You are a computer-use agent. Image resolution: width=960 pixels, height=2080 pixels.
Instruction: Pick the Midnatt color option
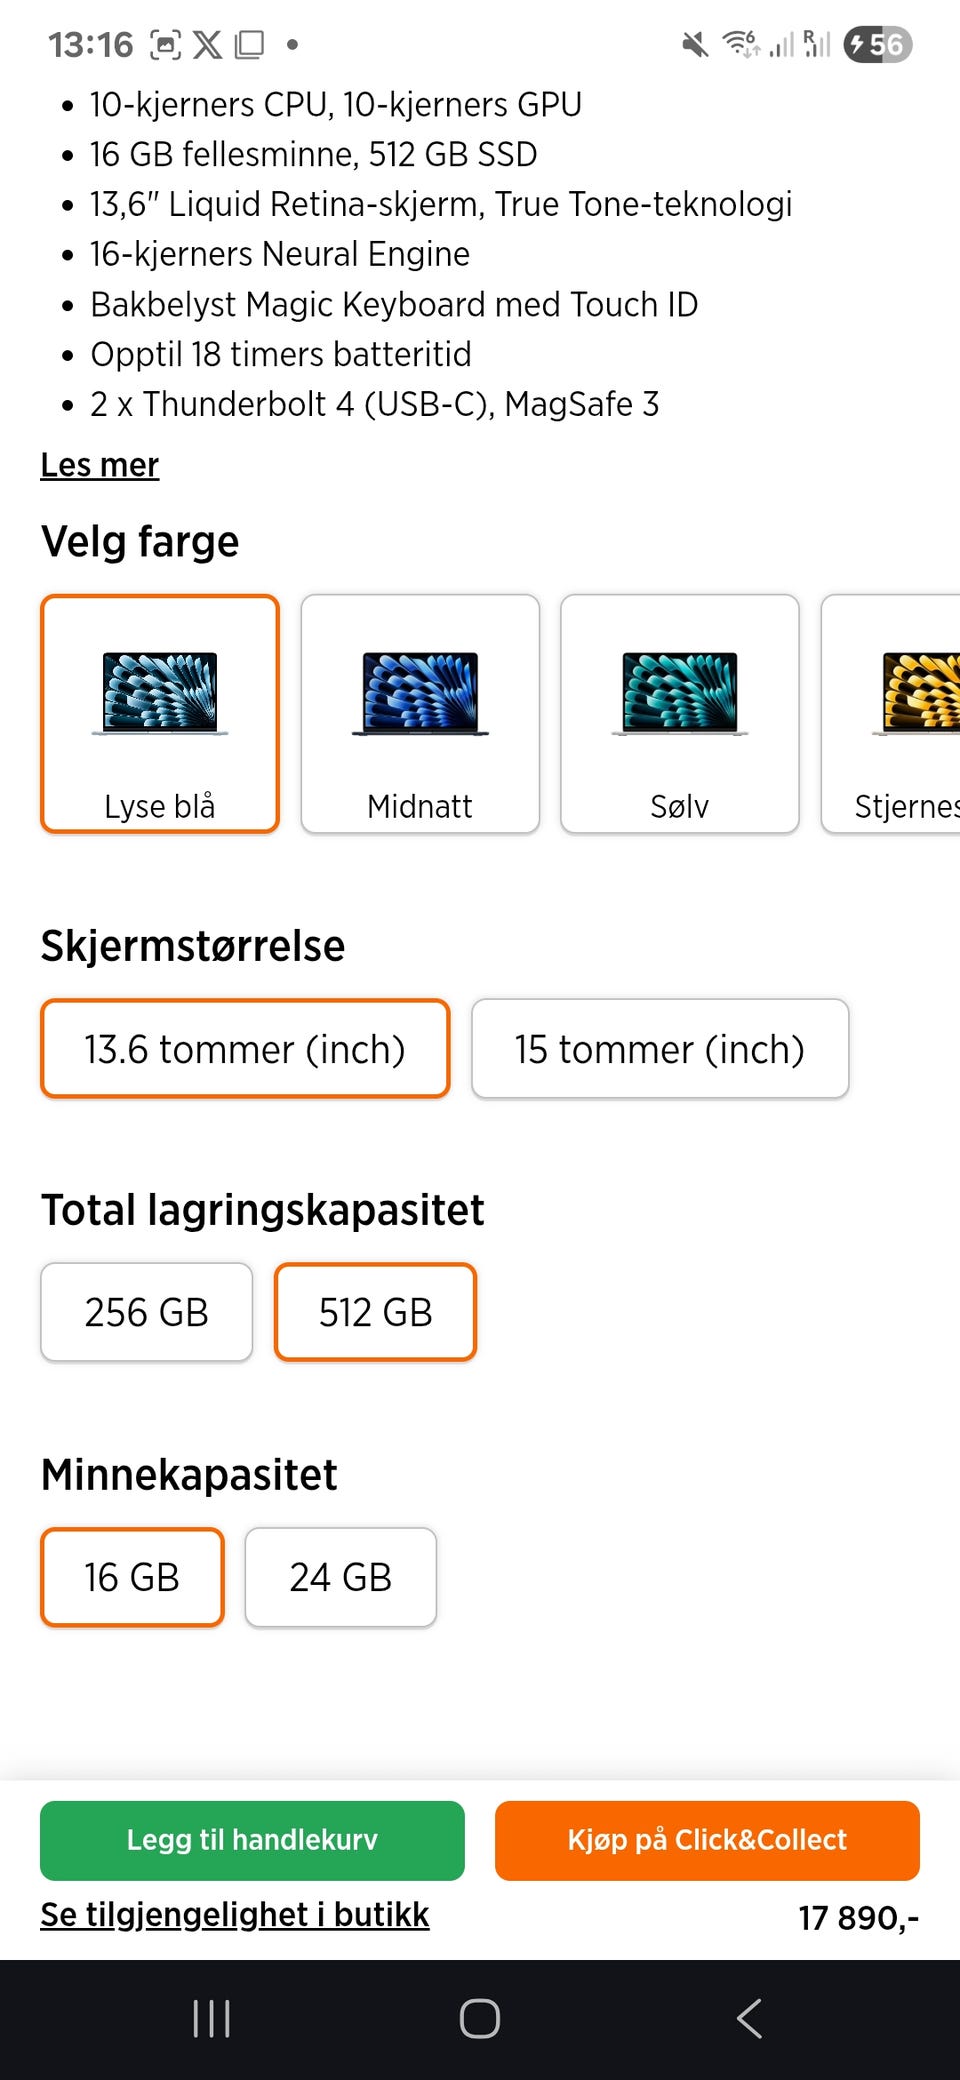420,714
